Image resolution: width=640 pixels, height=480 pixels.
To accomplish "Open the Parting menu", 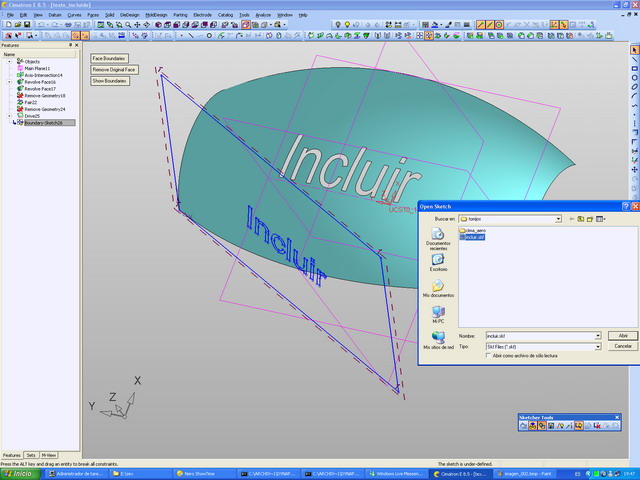I will point(180,15).
